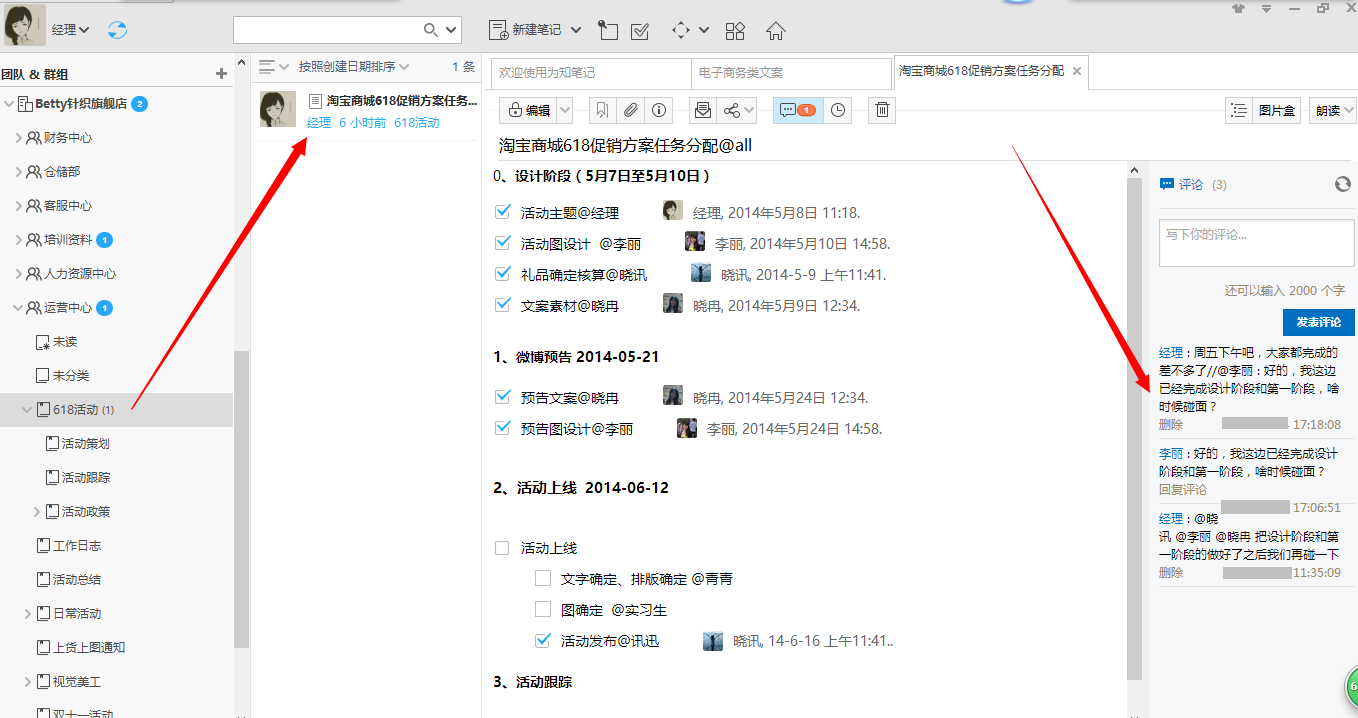Click the share icon in note toolbar

(733, 110)
